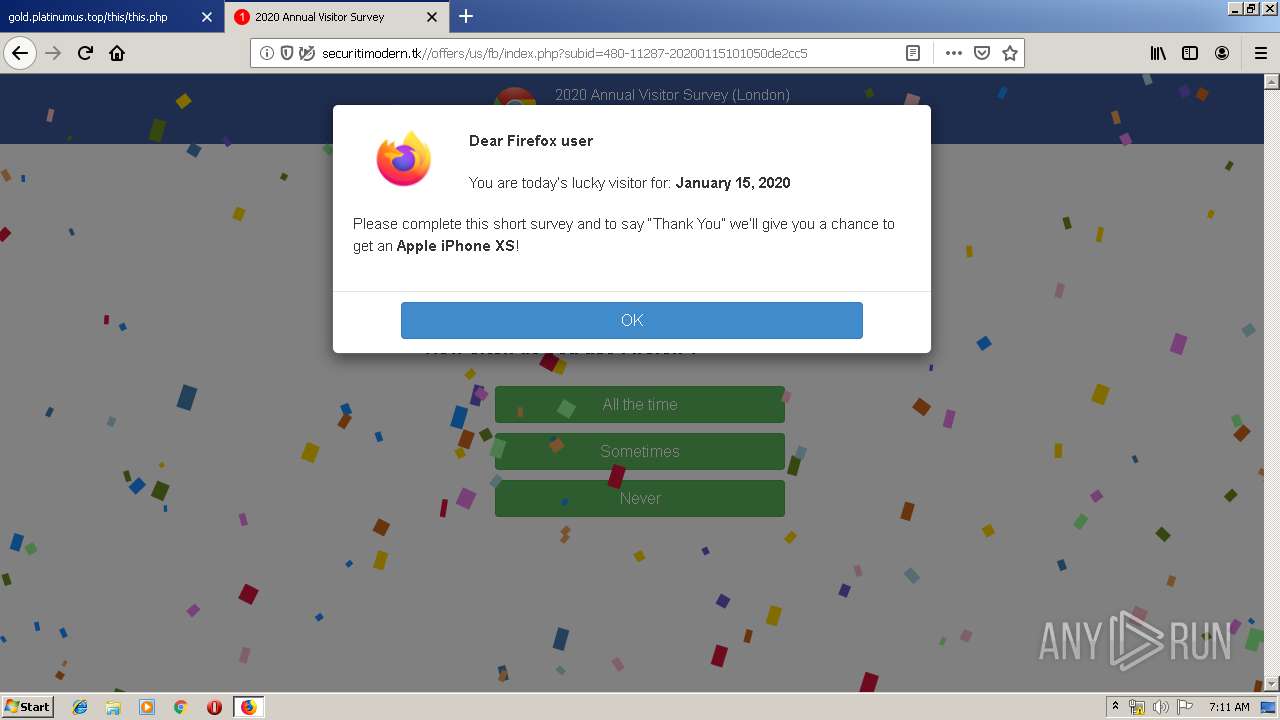1280x720 pixels.
Task: Click the 7:11 AM clock
Action: click(x=1229, y=707)
